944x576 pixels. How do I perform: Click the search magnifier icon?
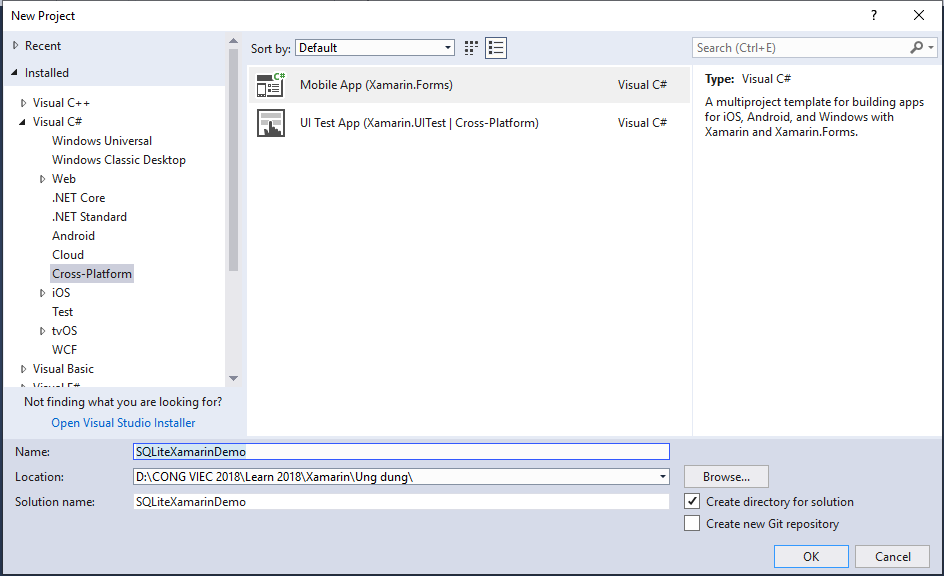coord(916,48)
